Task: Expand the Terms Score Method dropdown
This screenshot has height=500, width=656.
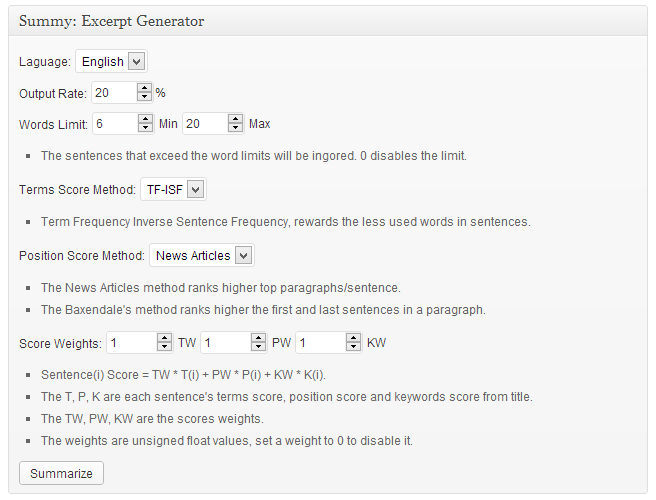Action: click(x=173, y=189)
